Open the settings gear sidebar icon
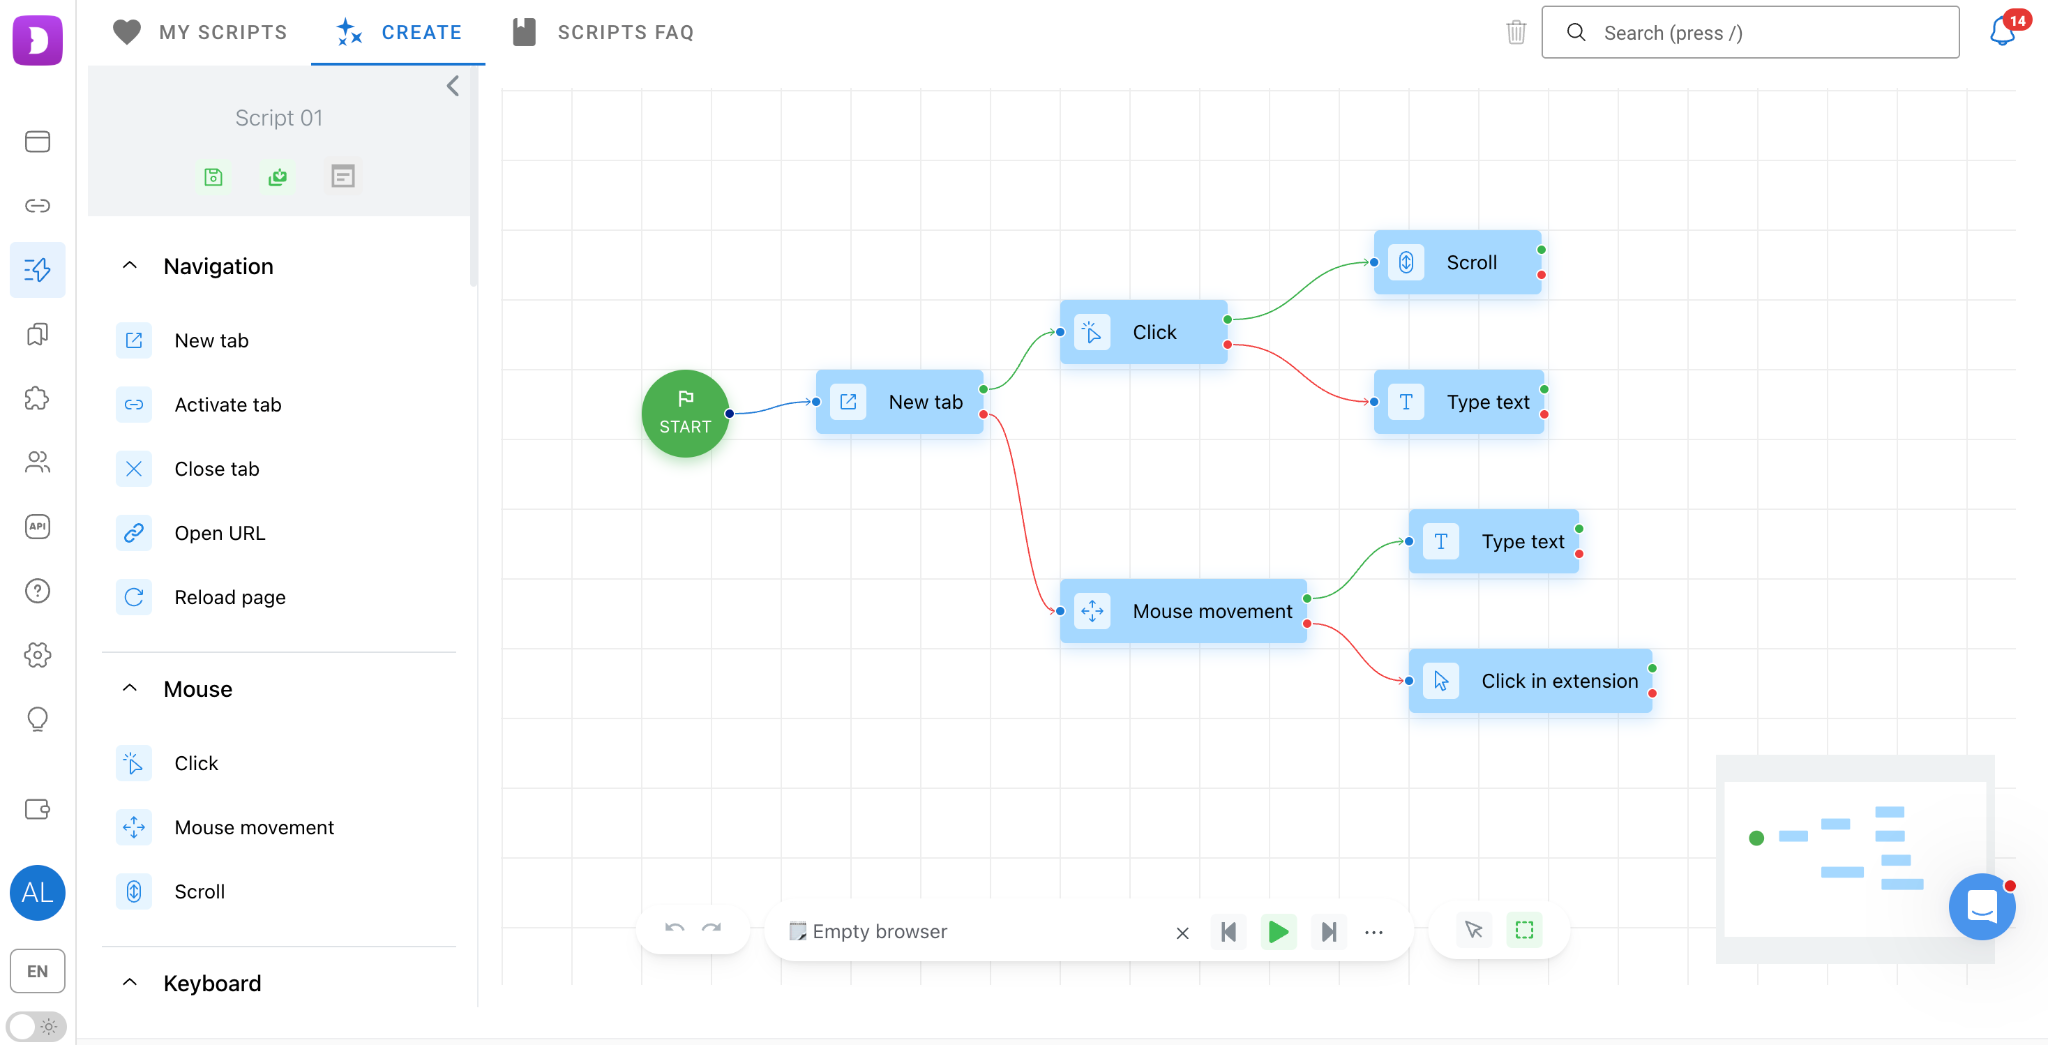Screen dimensions: 2048x1045 [x=38, y=655]
